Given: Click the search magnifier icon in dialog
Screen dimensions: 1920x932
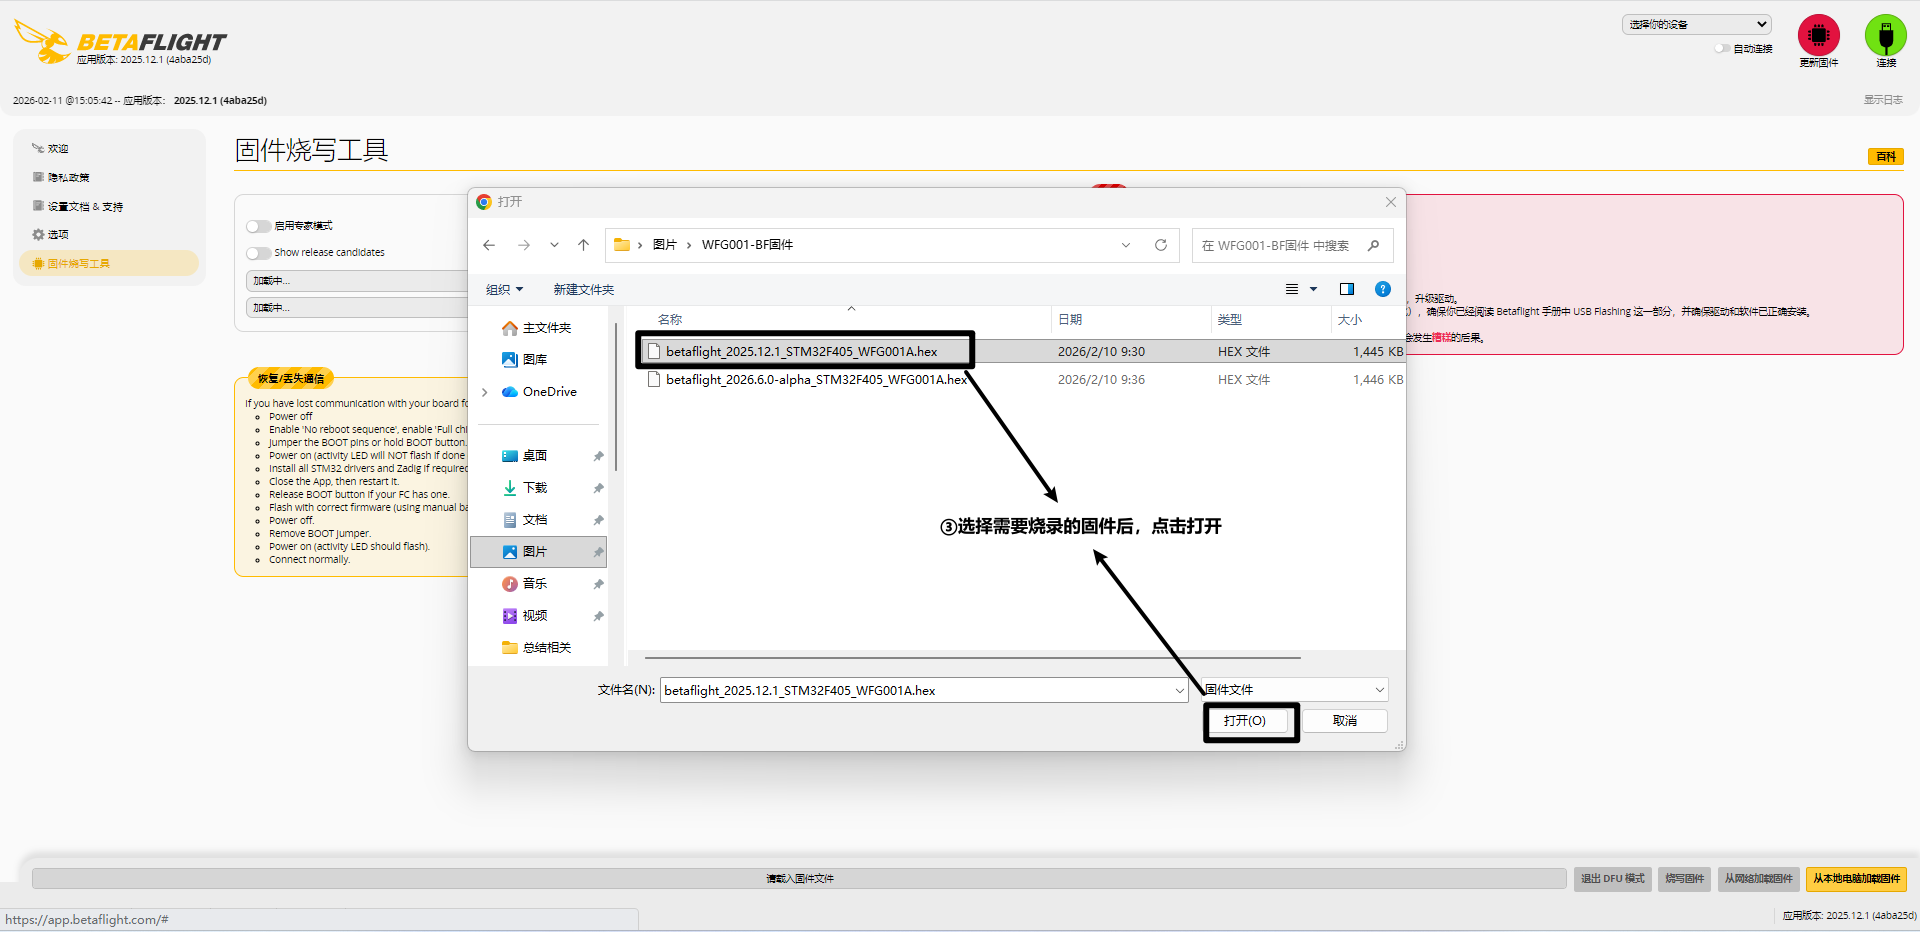Looking at the screenshot, I should pos(1373,245).
